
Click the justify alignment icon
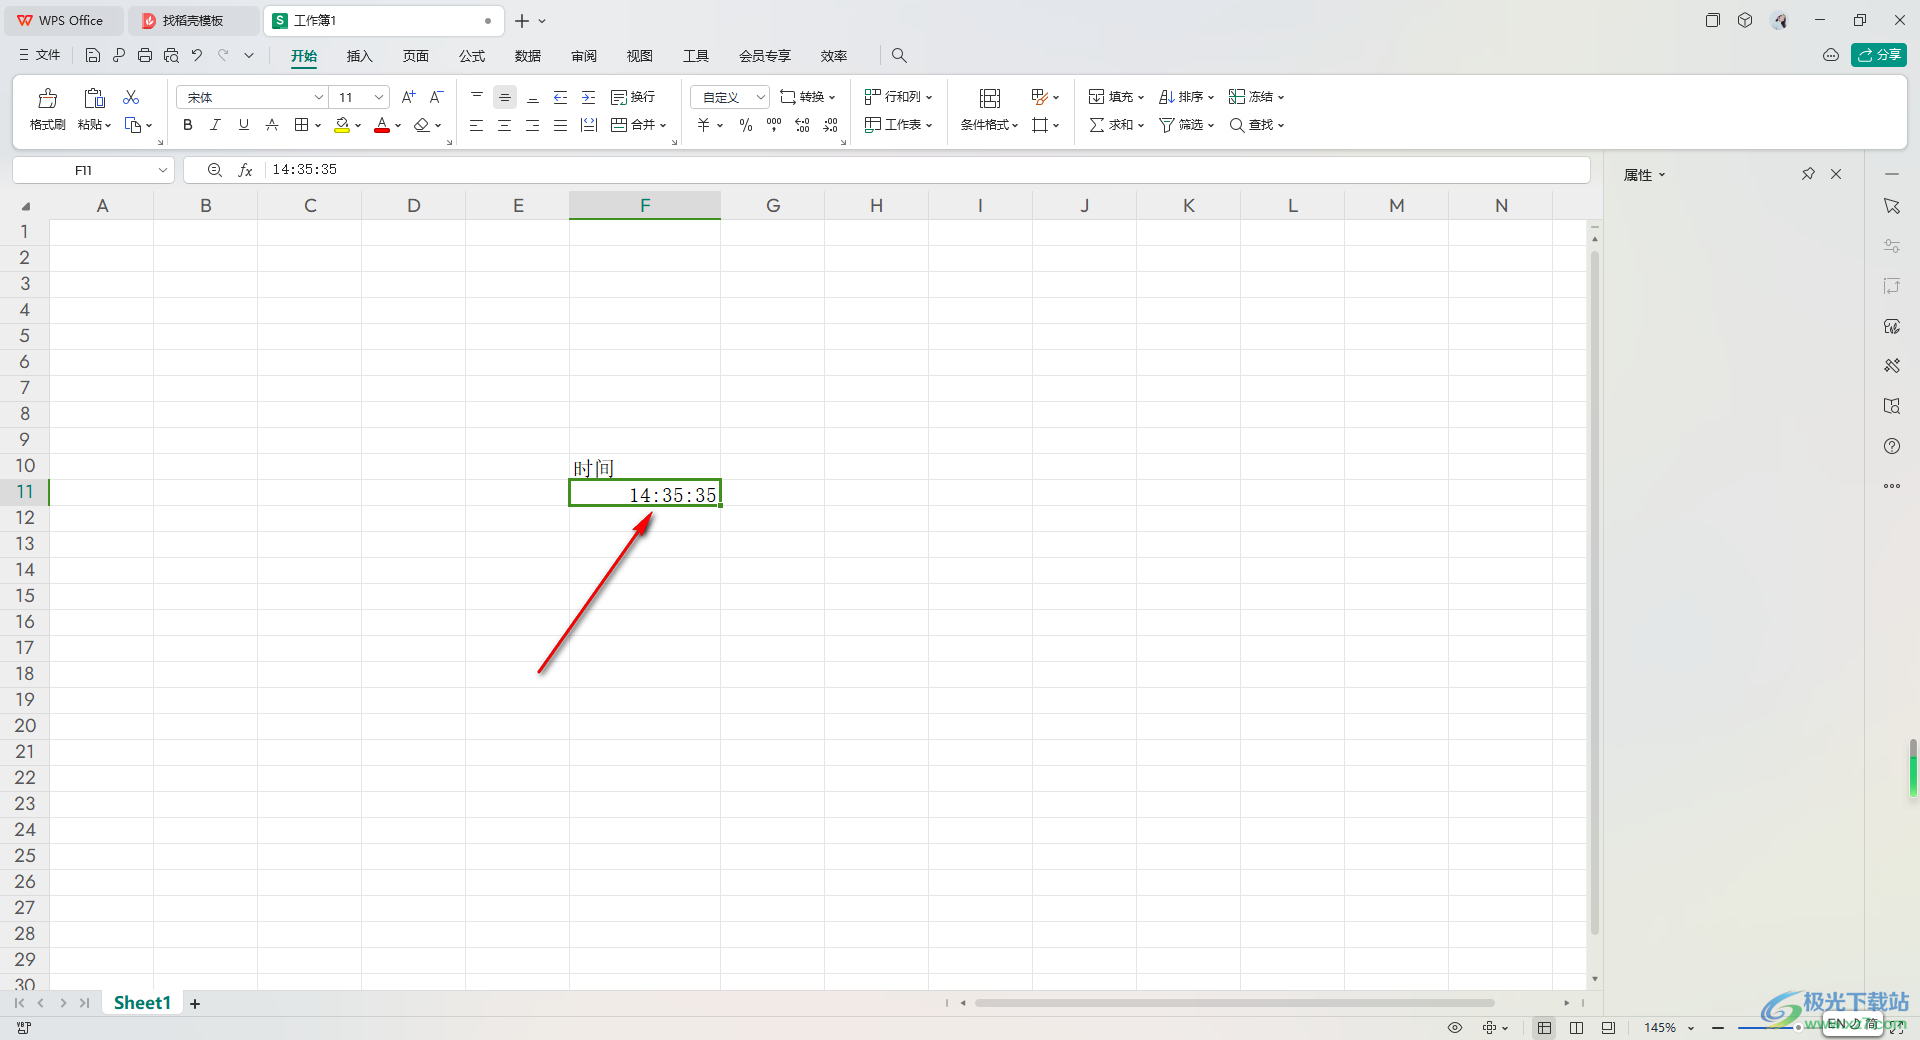pos(561,125)
